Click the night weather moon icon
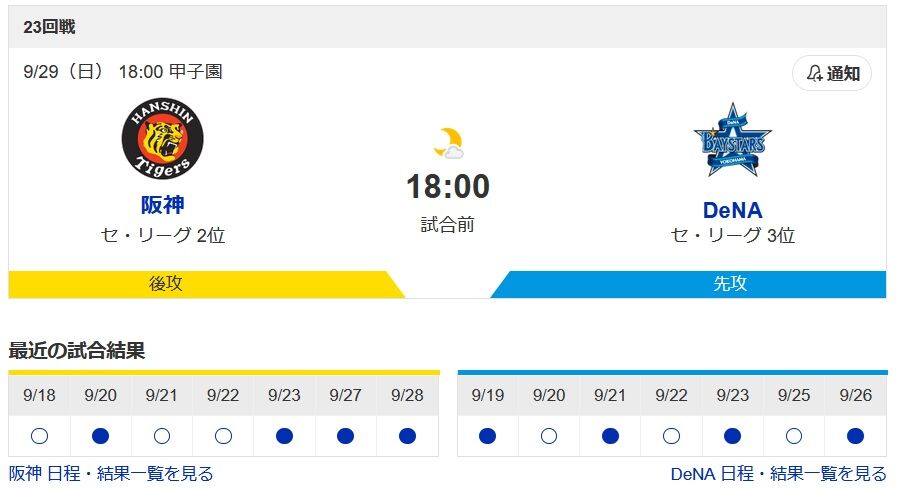897x488 pixels. 448,143
